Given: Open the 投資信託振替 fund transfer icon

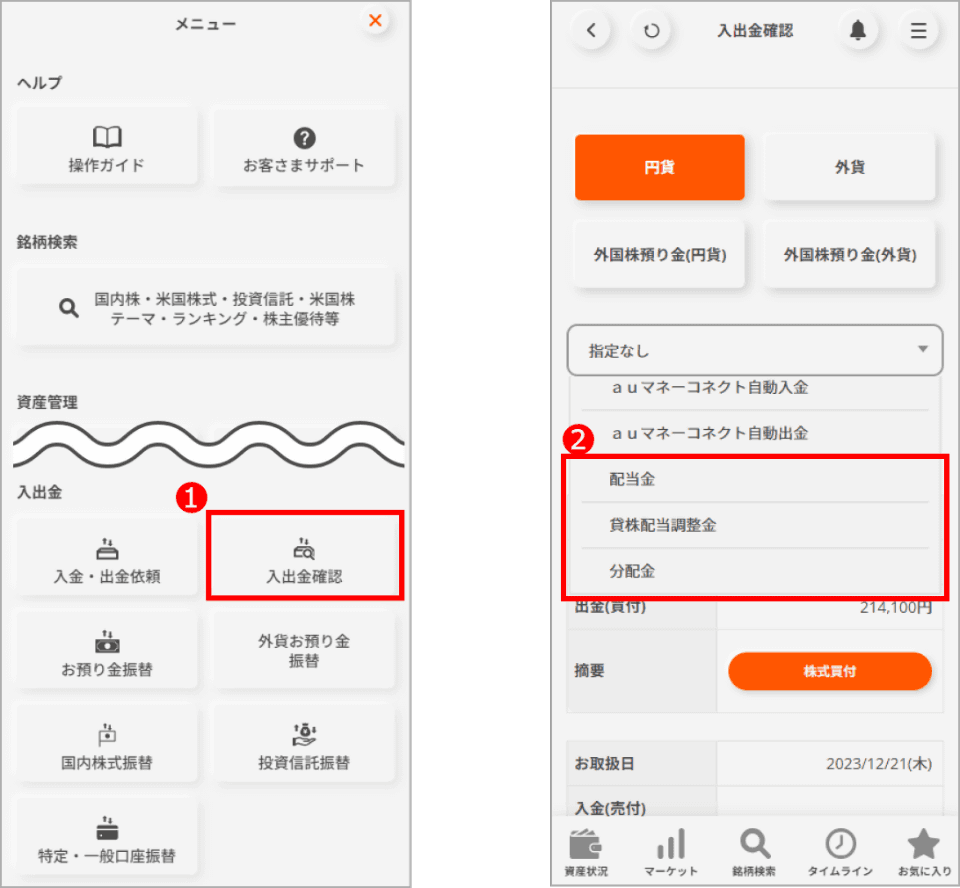Looking at the screenshot, I should coord(304,743).
